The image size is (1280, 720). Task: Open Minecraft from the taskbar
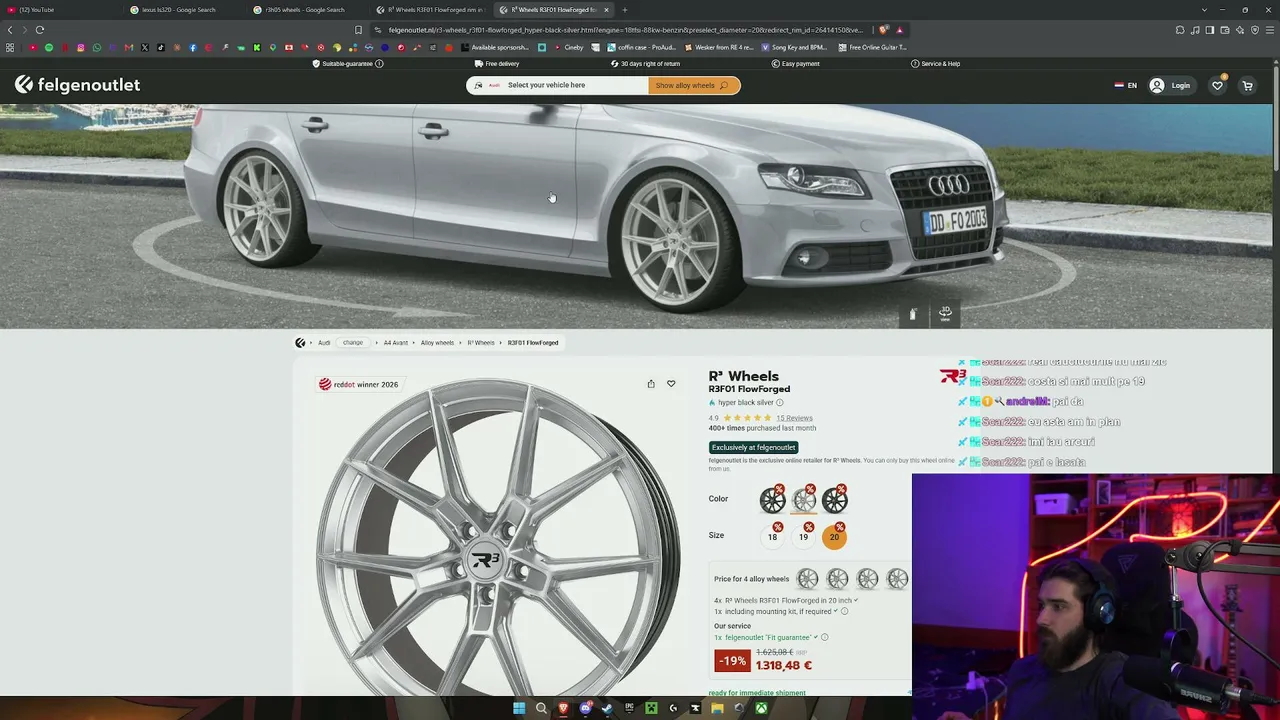tap(651, 709)
